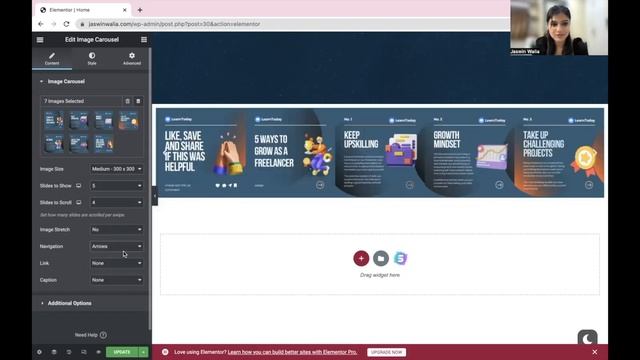Toggle responsive device icon next to Slides to Show
640x360 pixels.
point(78,186)
